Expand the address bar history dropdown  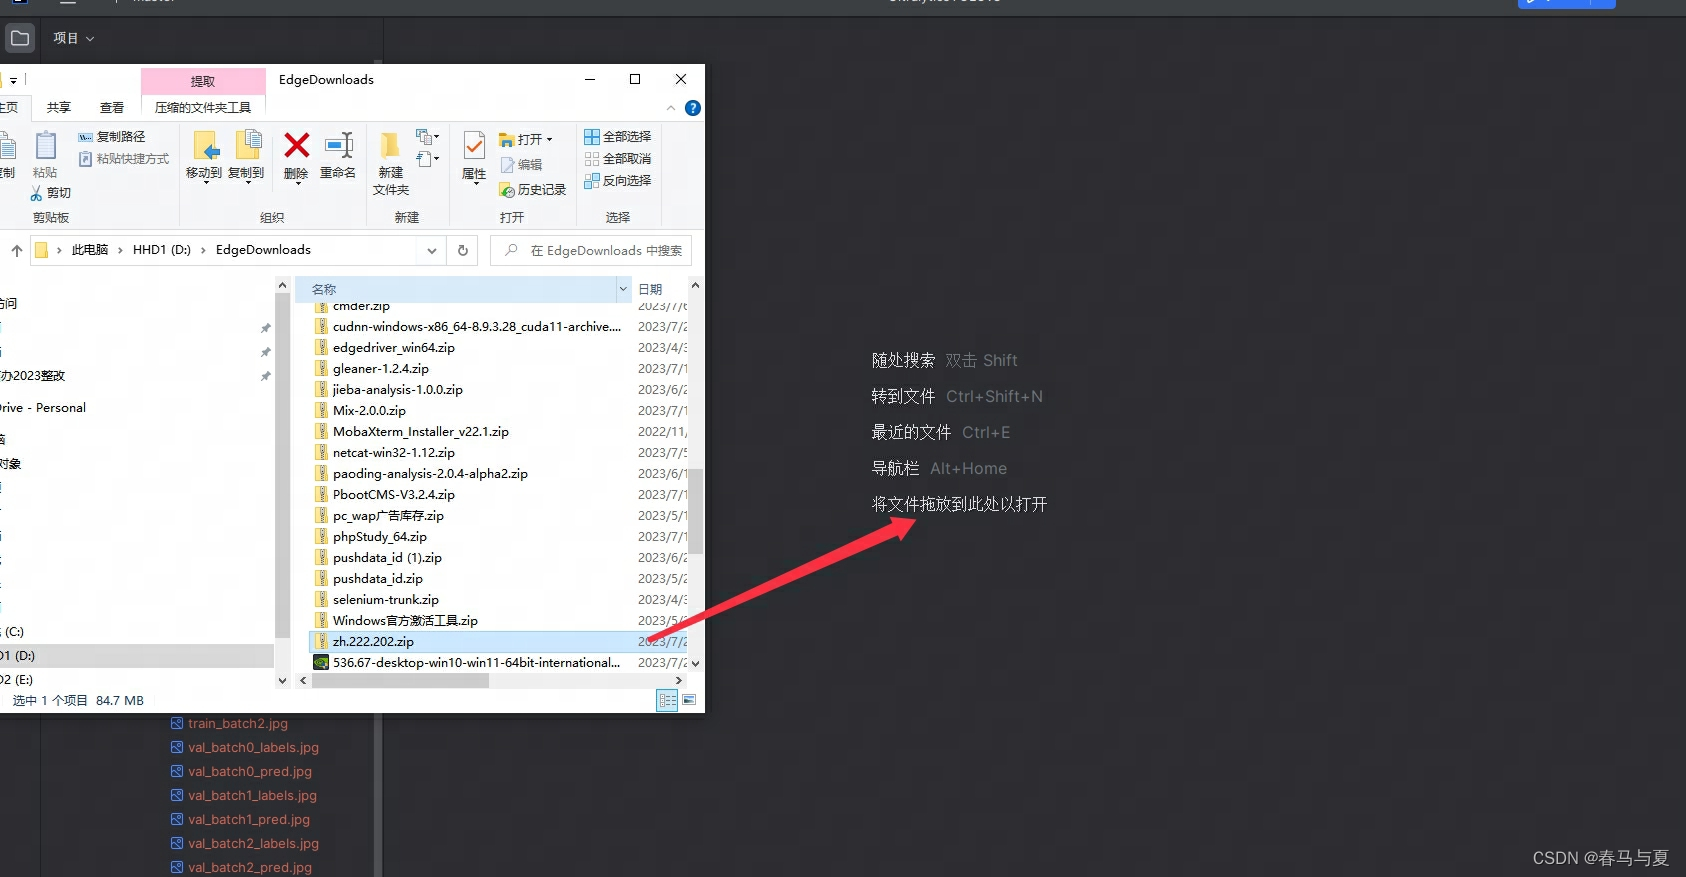tap(432, 251)
